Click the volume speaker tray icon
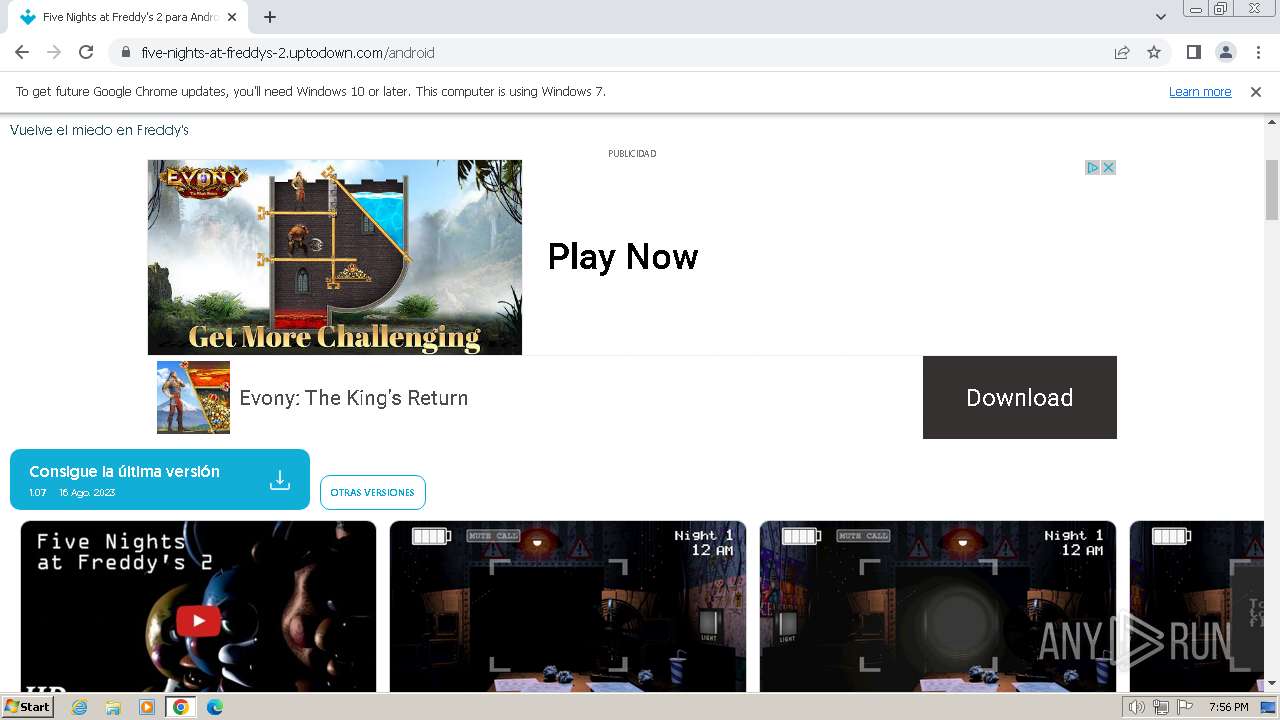Image resolution: width=1280 pixels, height=720 pixels. [1136, 707]
